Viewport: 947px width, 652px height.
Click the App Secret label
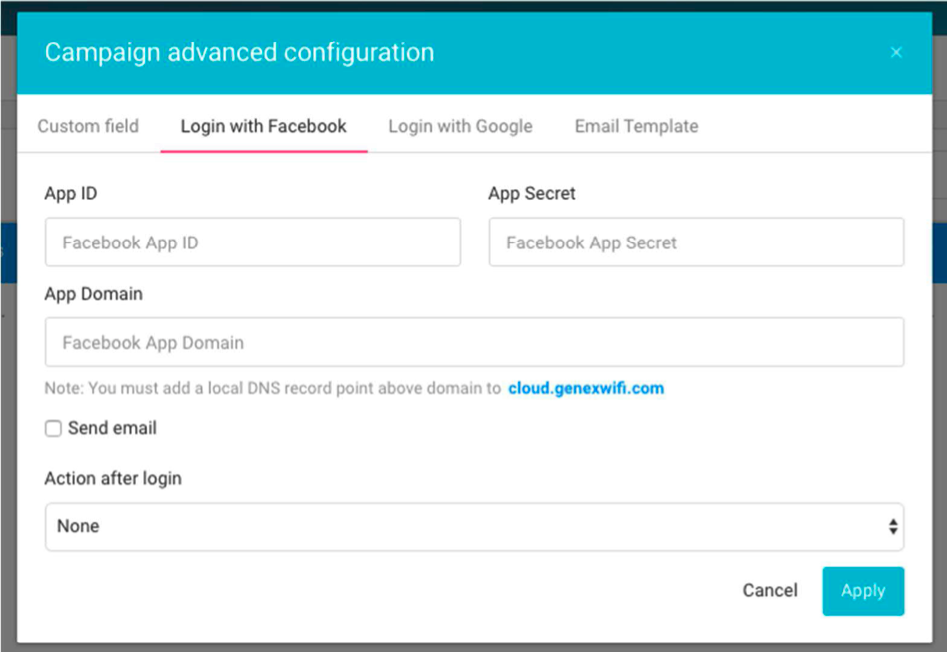coord(531,194)
